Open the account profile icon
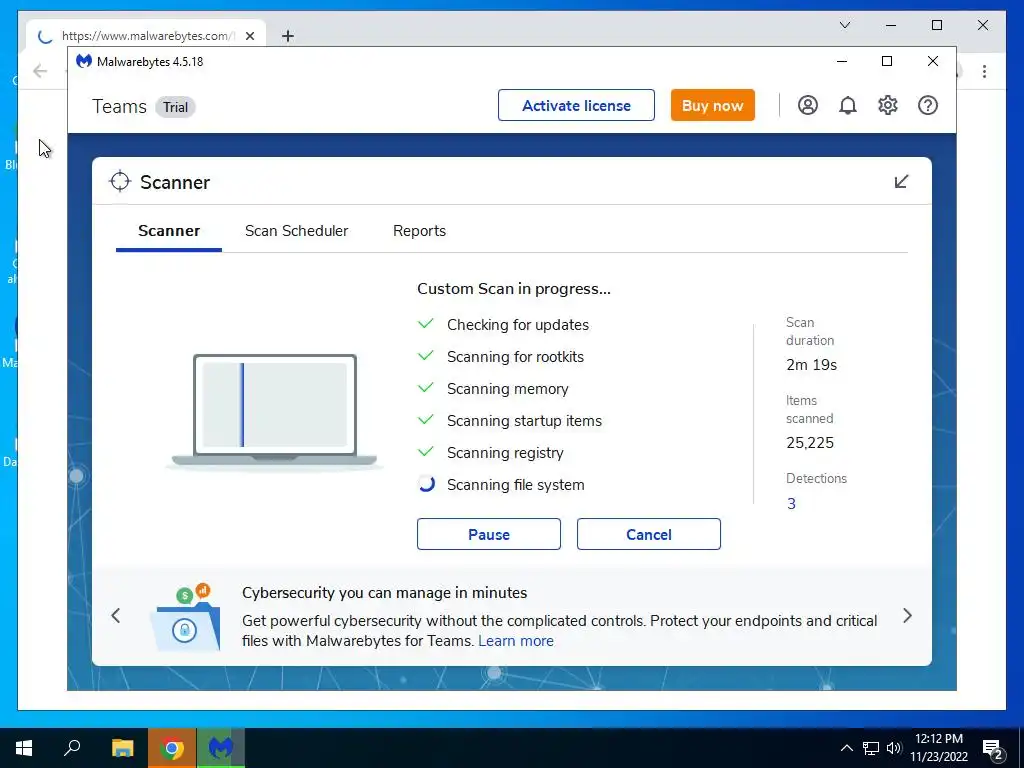The image size is (1024, 768). coord(808,105)
